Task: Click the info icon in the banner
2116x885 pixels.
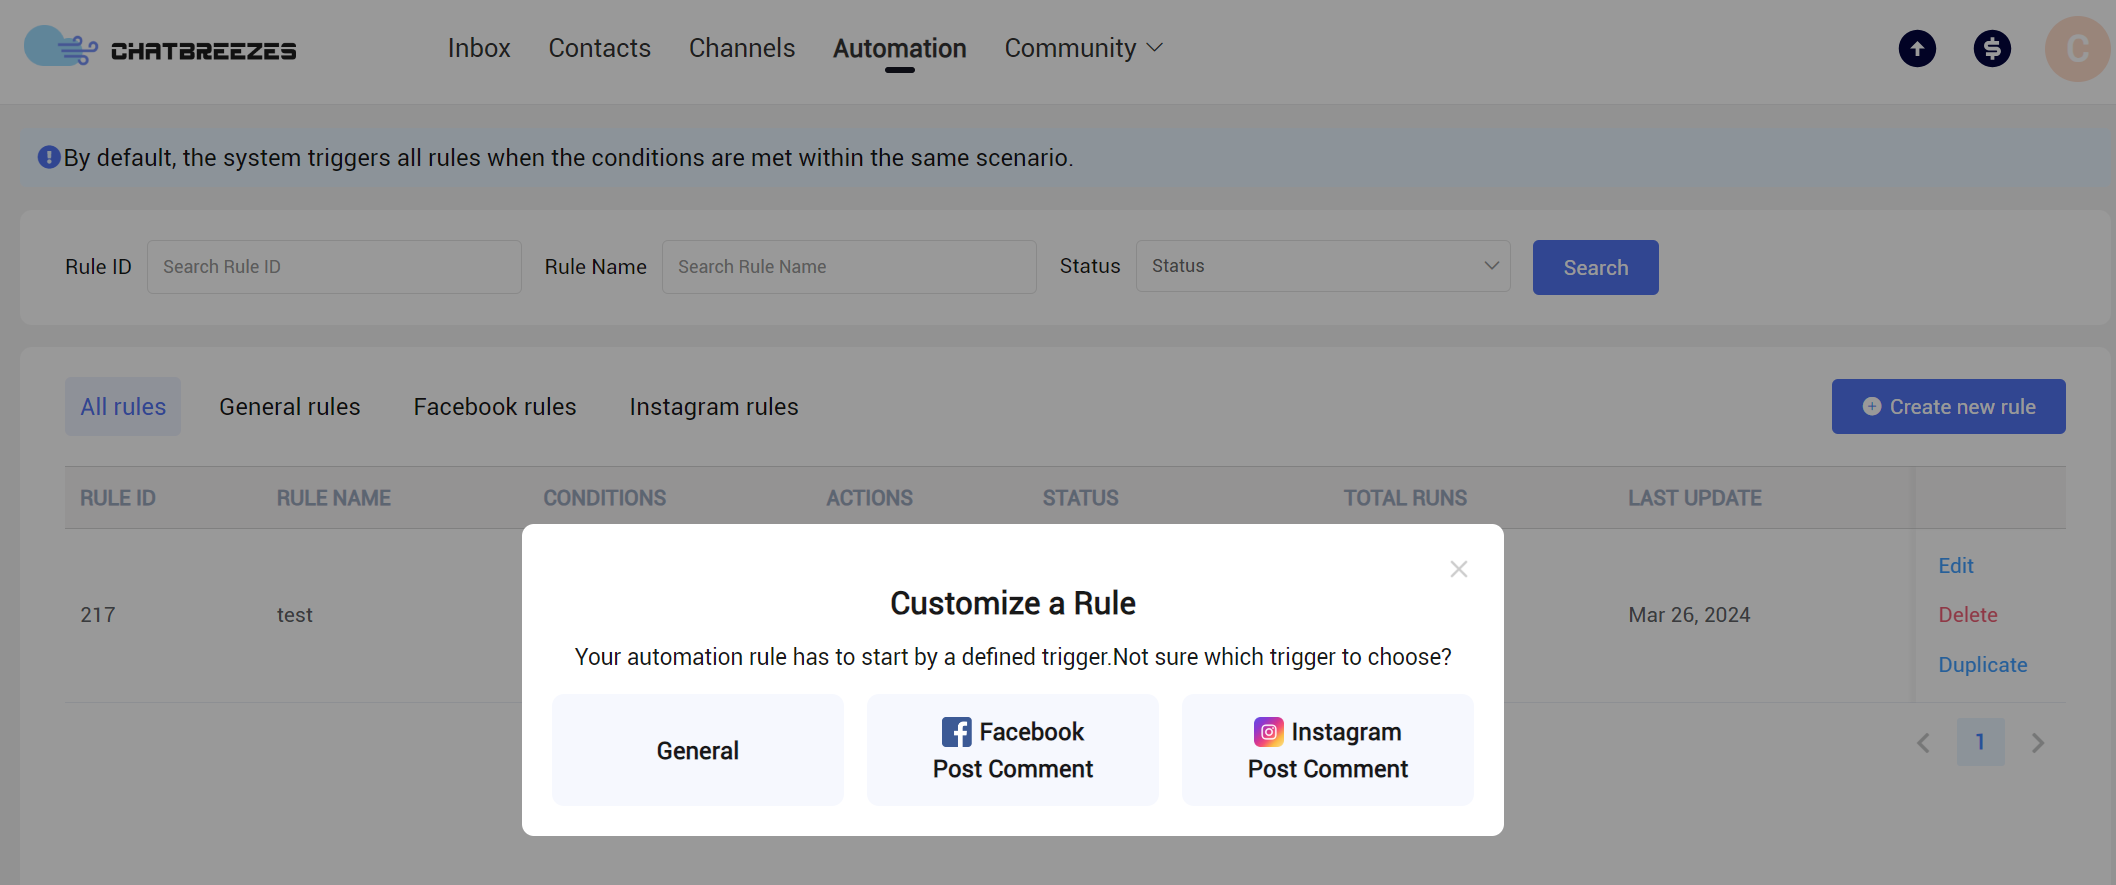Action: (x=49, y=157)
